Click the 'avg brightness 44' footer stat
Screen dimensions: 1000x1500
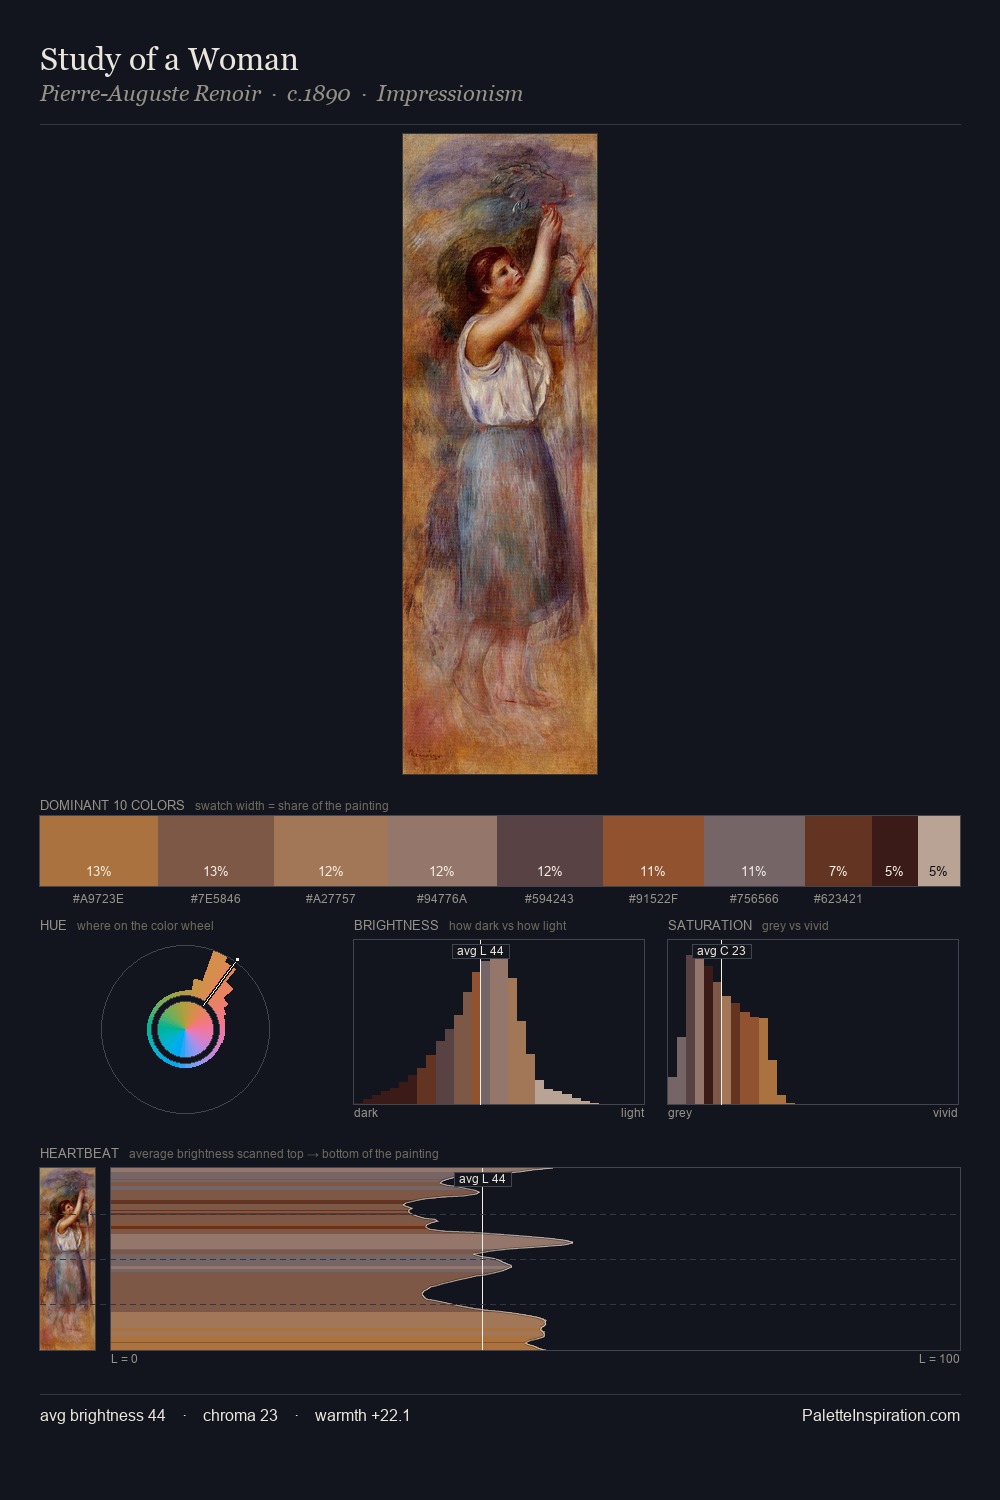click(x=103, y=1415)
